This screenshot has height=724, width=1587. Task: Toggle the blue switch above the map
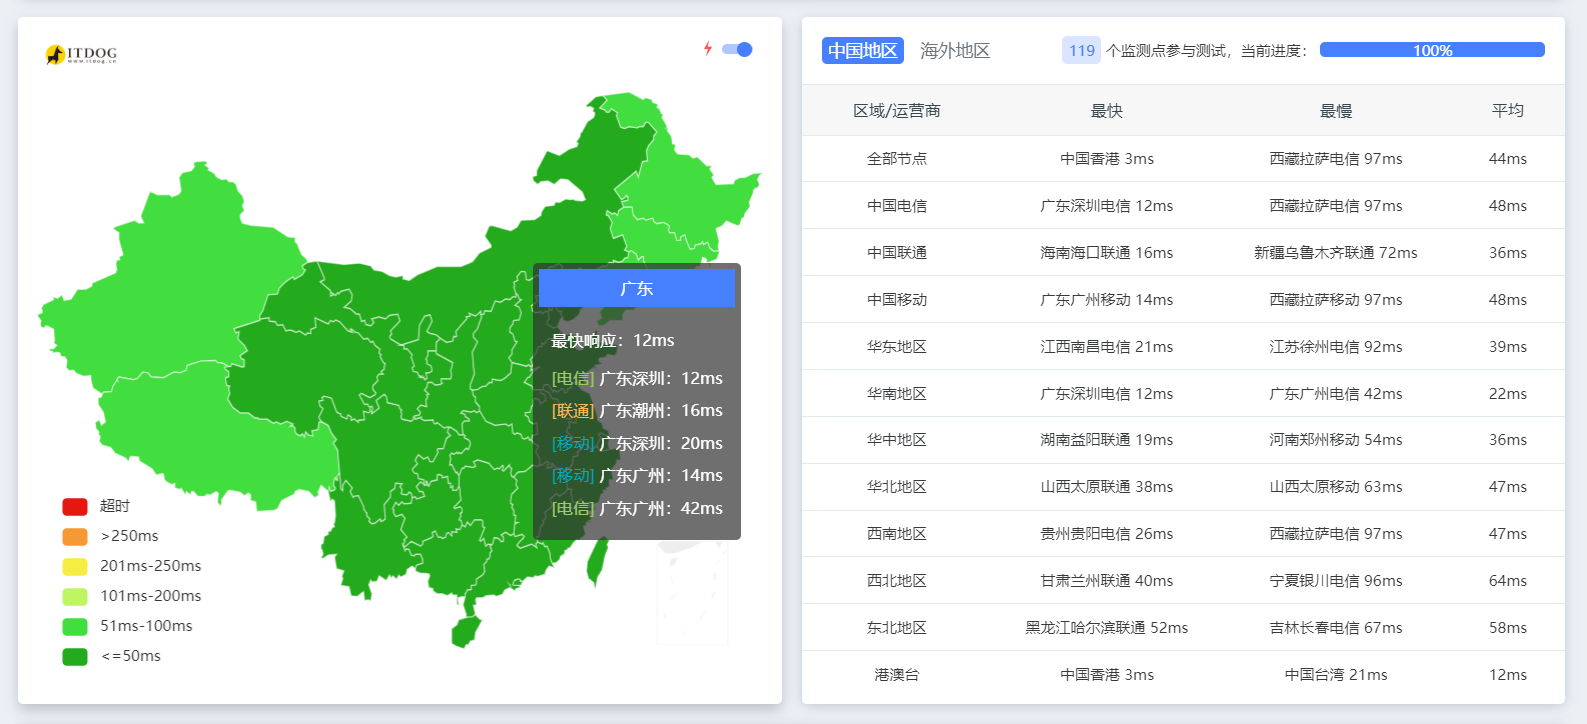point(737,50)
